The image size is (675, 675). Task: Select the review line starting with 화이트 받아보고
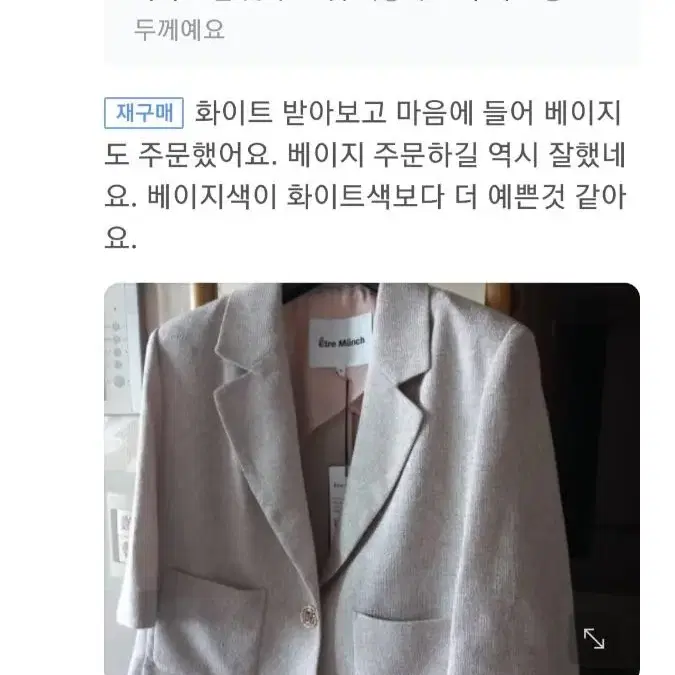tap(408, 113)
